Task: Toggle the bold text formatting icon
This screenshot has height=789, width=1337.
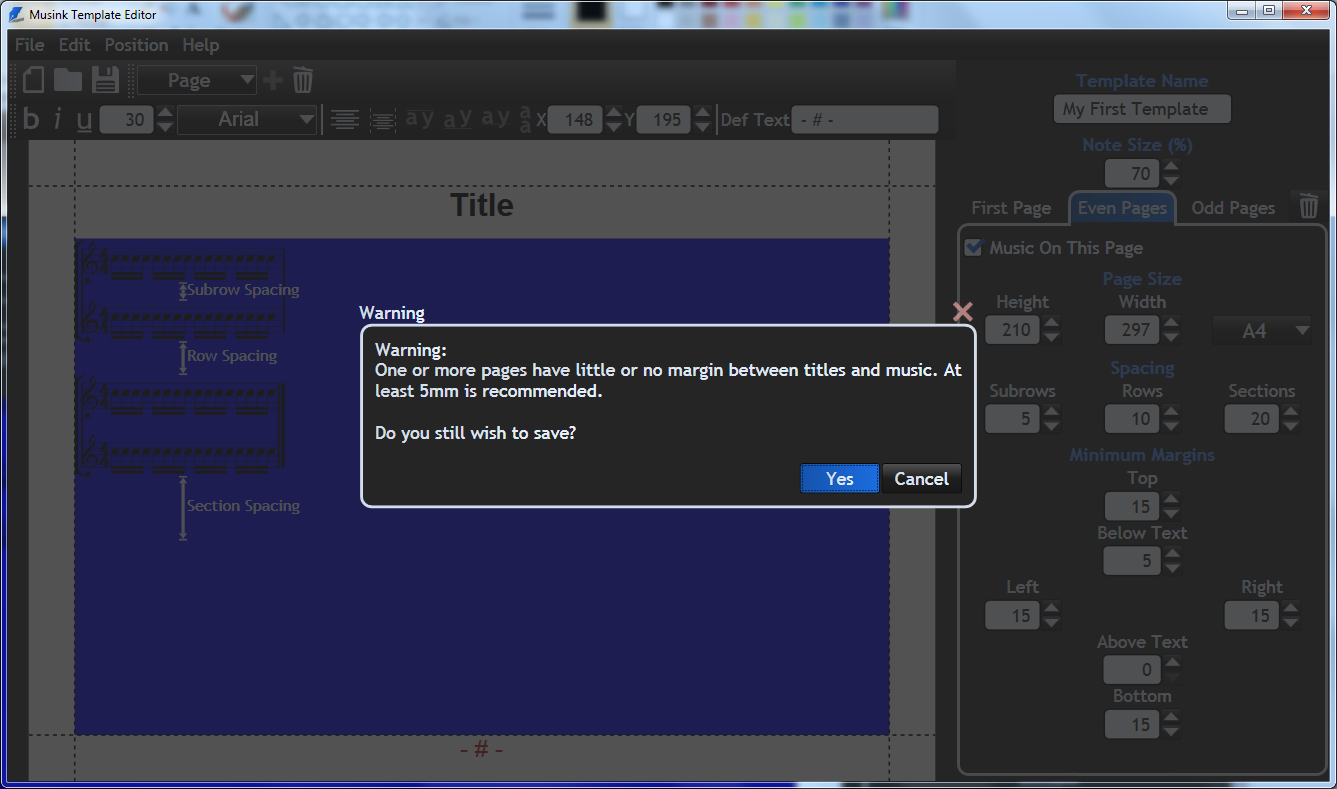Action: pyautogui.click(x=31, y=120)
